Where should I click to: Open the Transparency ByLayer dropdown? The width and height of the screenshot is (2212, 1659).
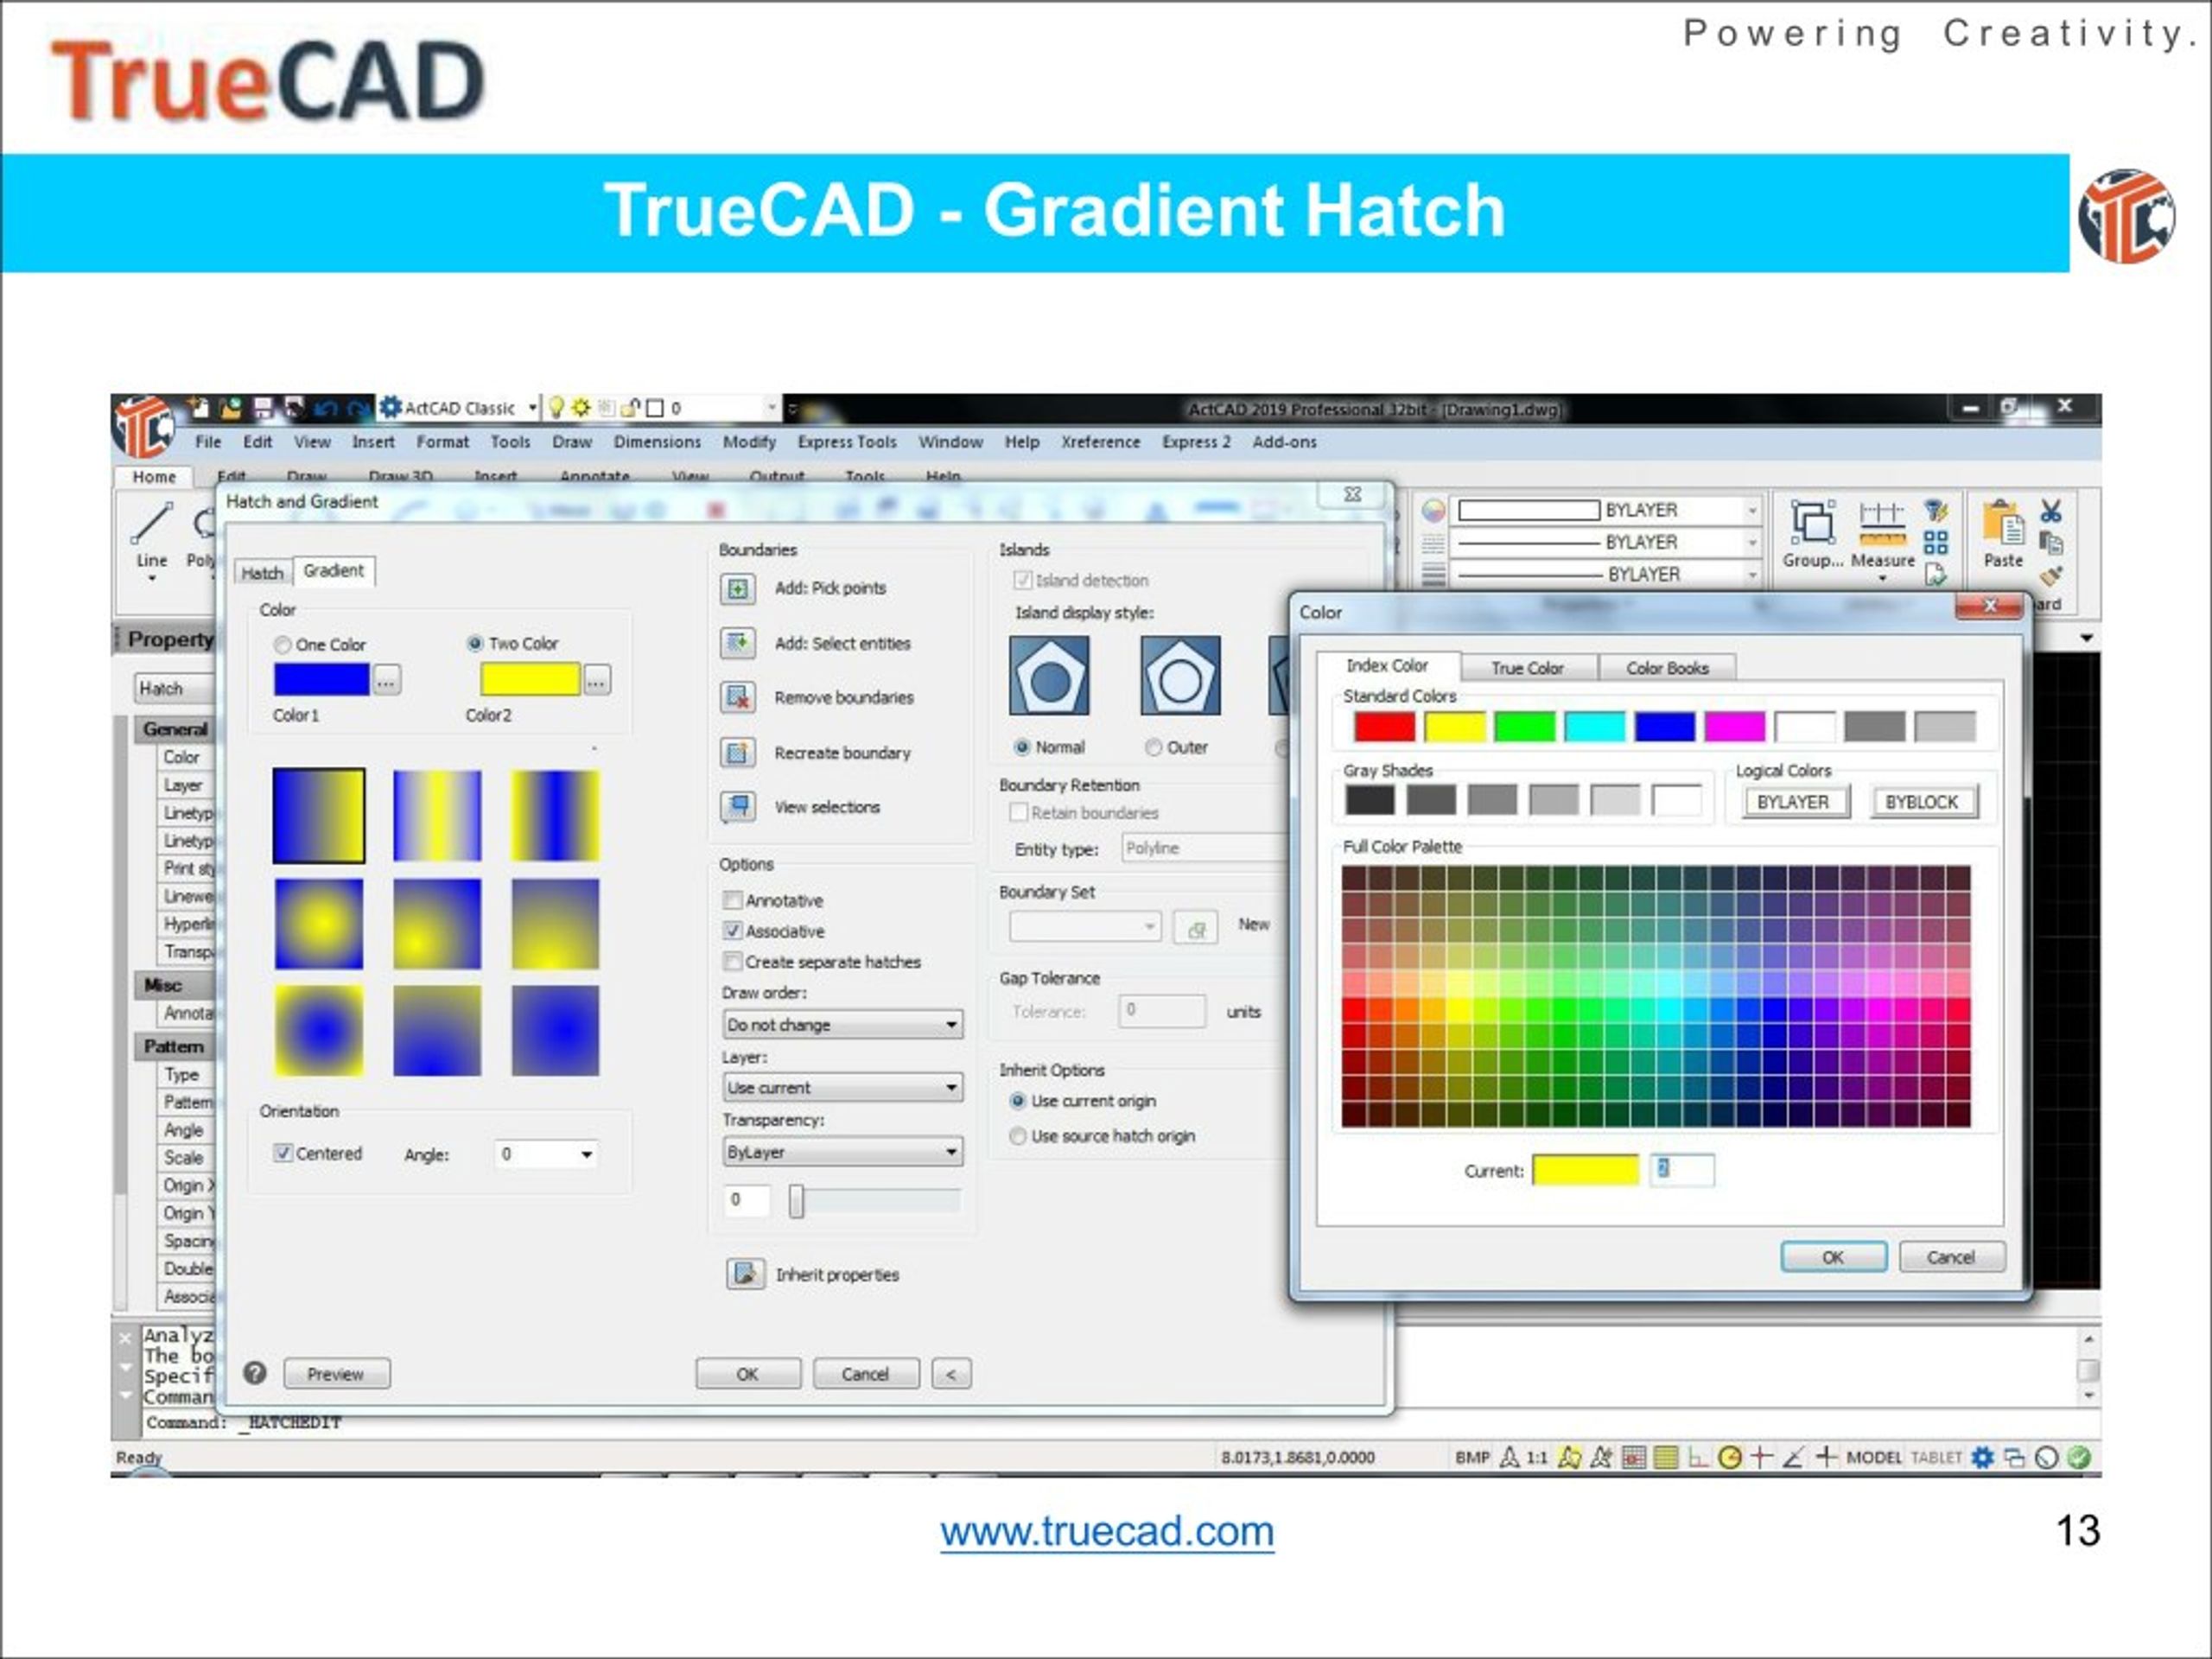[x=842, y=1152]
